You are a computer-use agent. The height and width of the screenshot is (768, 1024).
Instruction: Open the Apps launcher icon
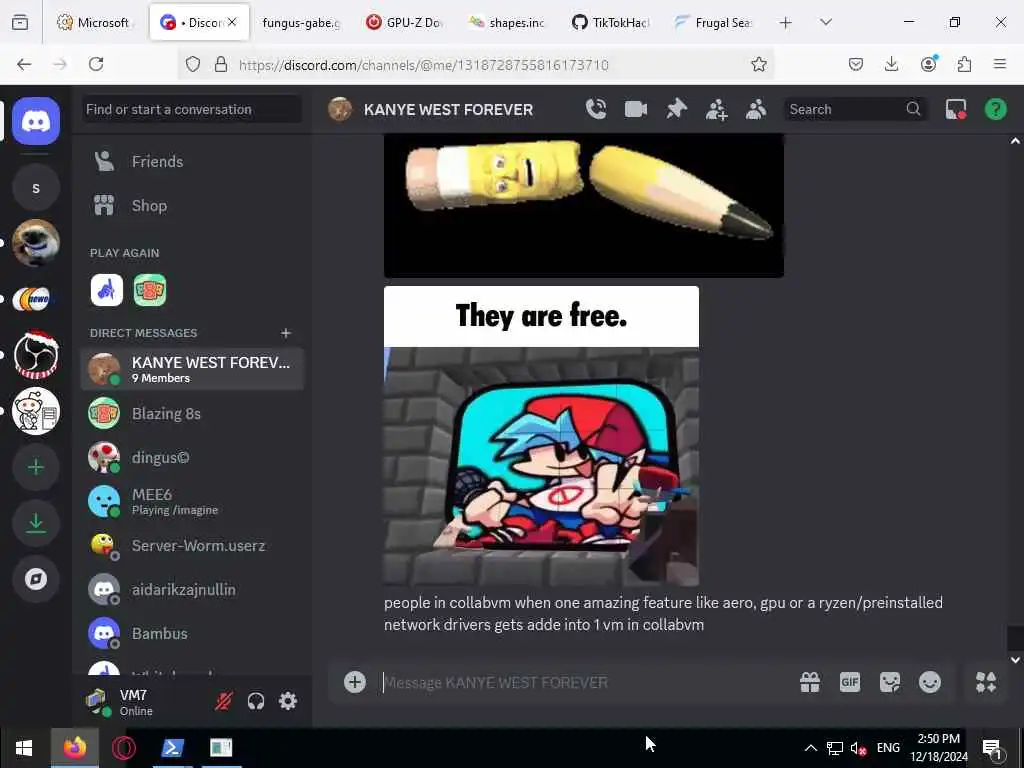(x=986, y=682)
